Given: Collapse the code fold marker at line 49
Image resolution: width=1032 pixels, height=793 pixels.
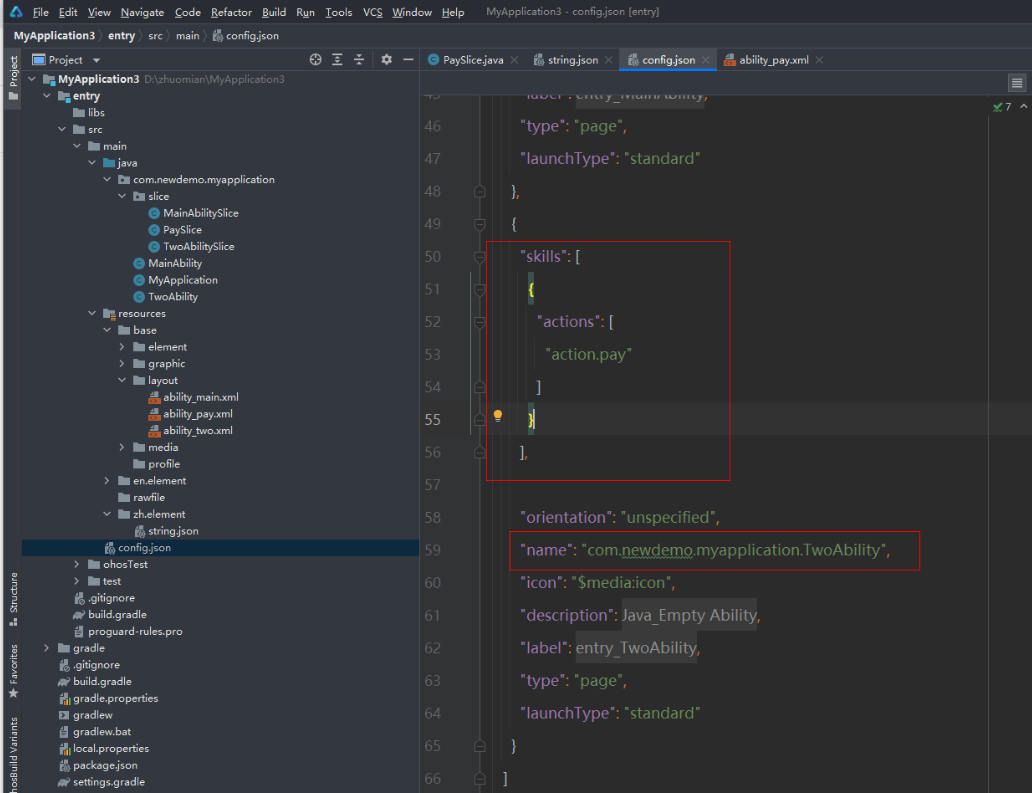Looking at the screenshot, I should coord(479,224).
